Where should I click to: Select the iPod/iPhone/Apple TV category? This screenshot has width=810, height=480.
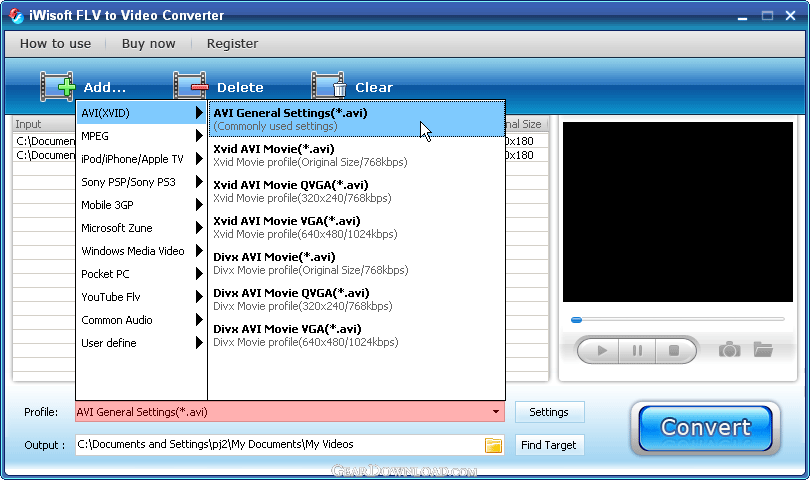pyautogui.click(x=142, y=159)
